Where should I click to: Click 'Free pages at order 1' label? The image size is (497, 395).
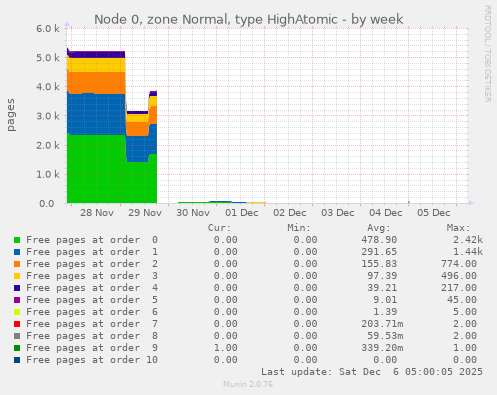[x=92, y=252]
